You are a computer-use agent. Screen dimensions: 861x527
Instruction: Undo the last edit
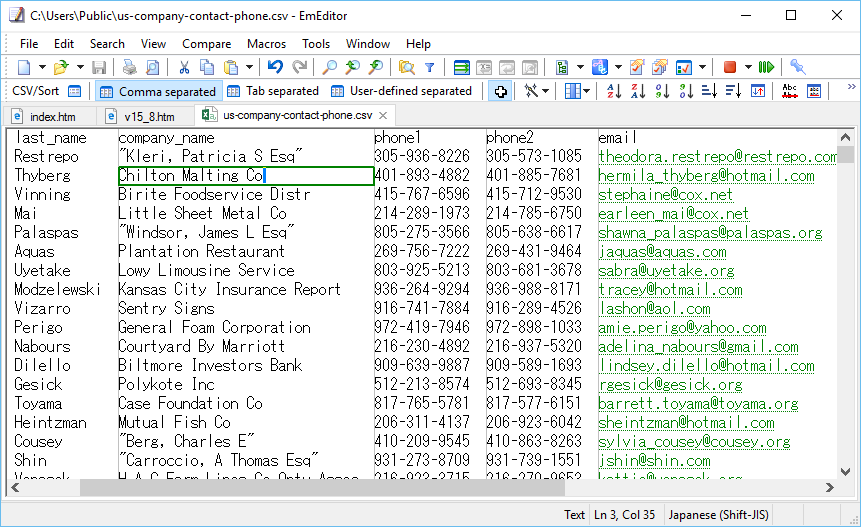(275, 67)
